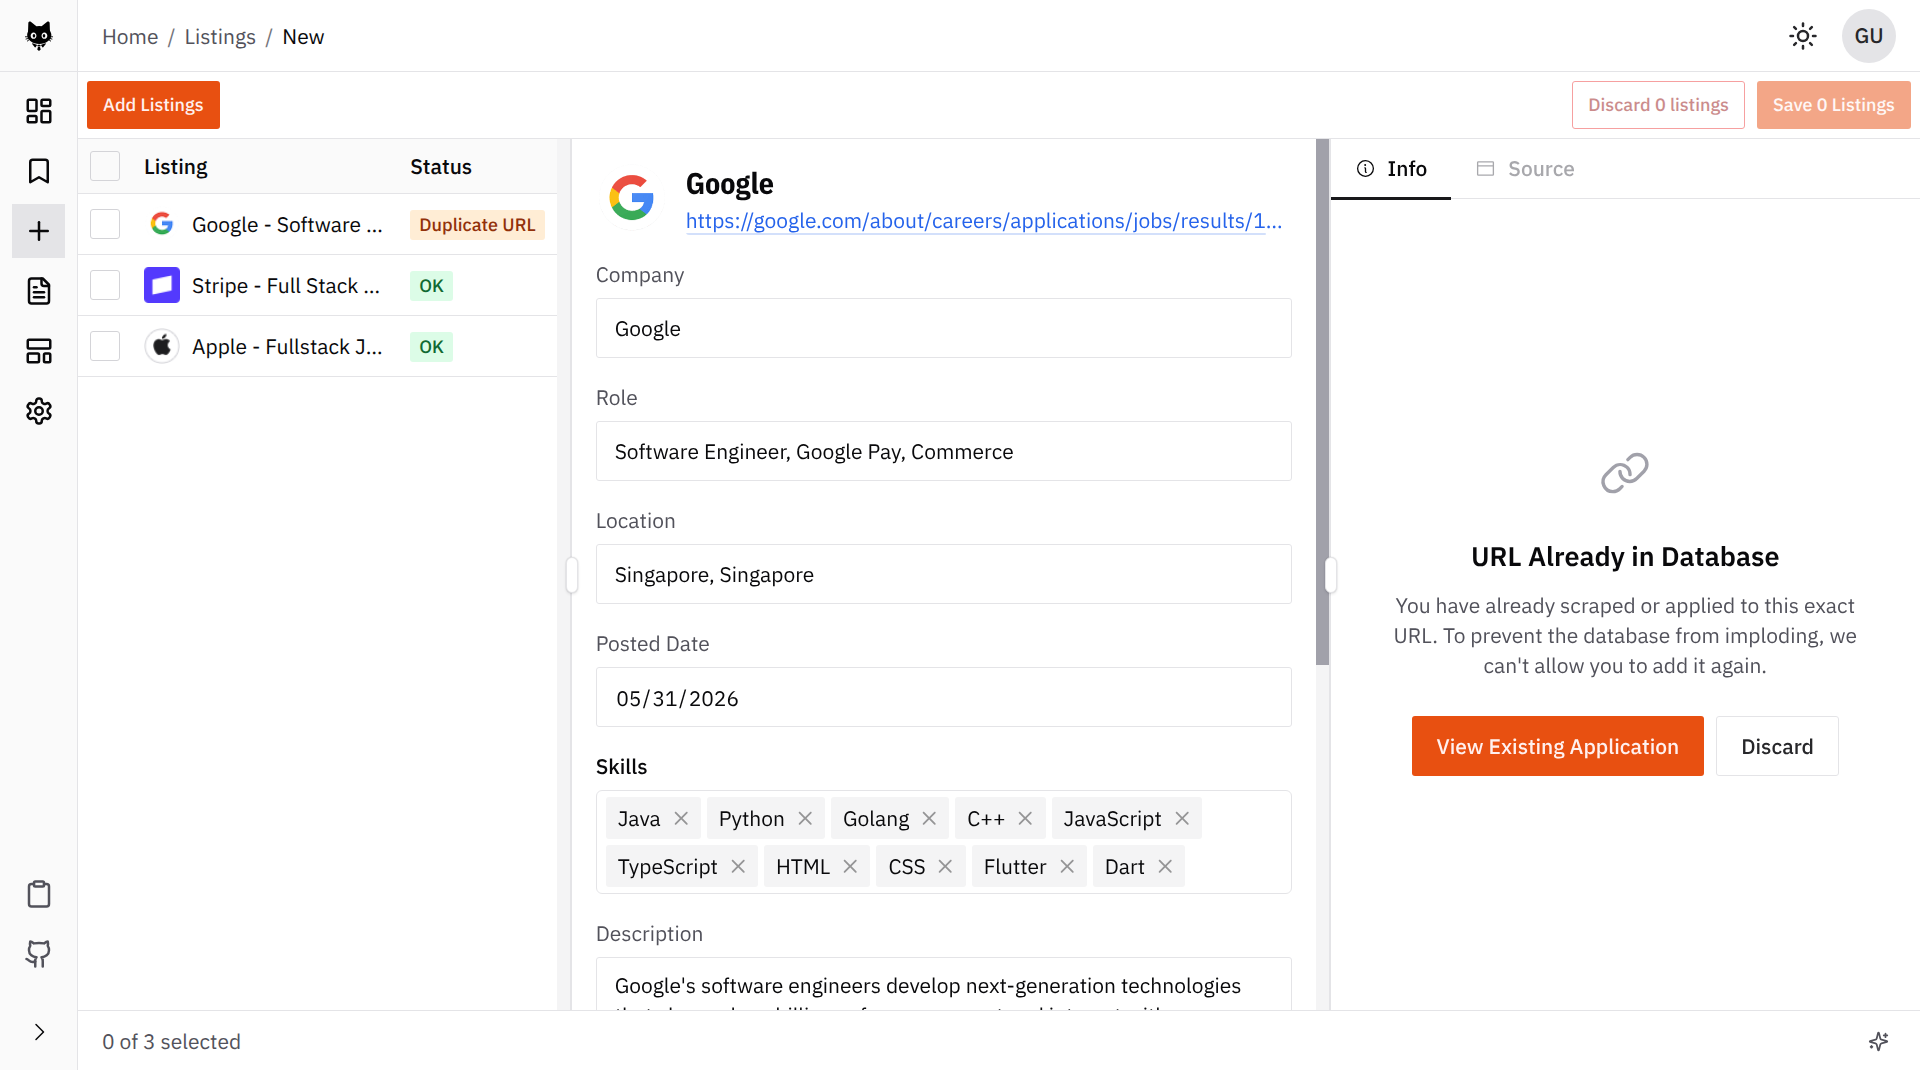
Task: Toggle the select-all listings checkbox
Action: point(105,166)
